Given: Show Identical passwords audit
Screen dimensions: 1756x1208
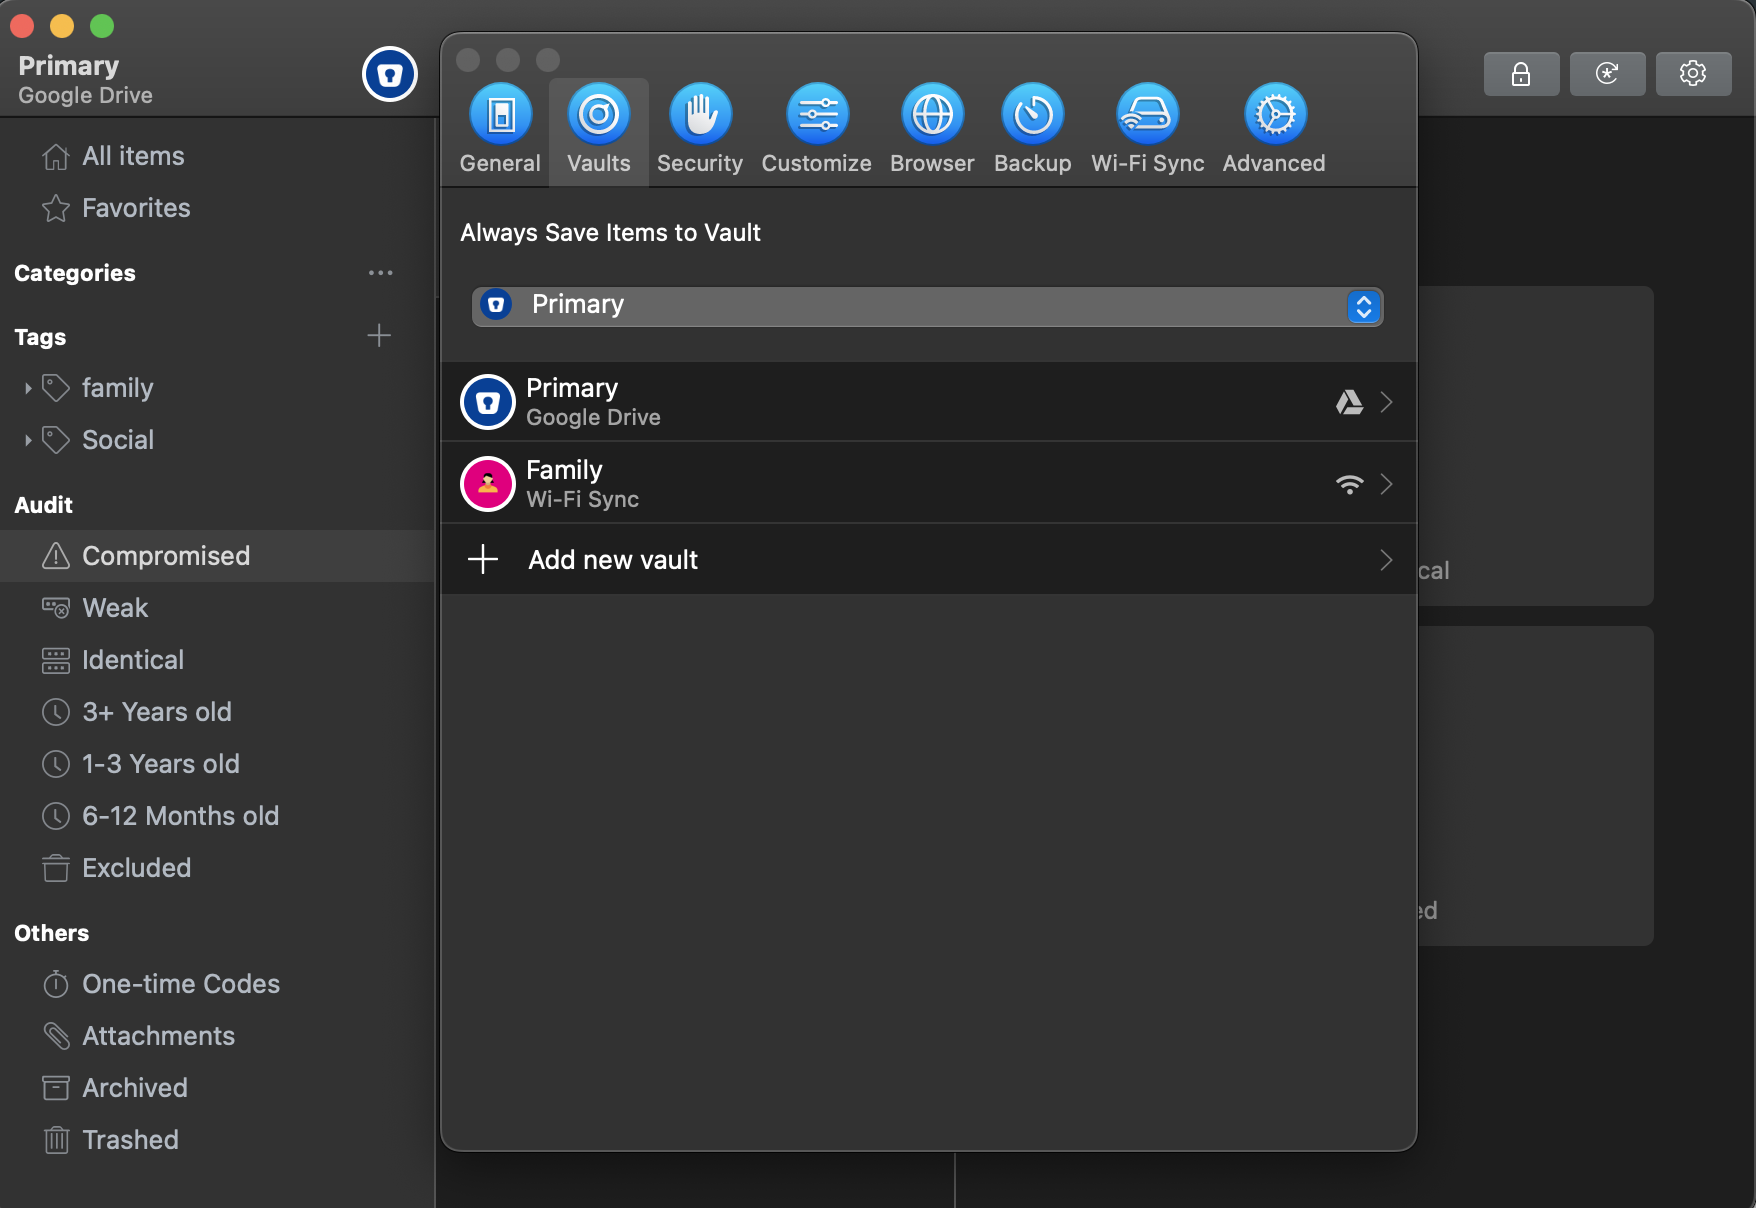Looking at the screenshot, I should (218, 660).
